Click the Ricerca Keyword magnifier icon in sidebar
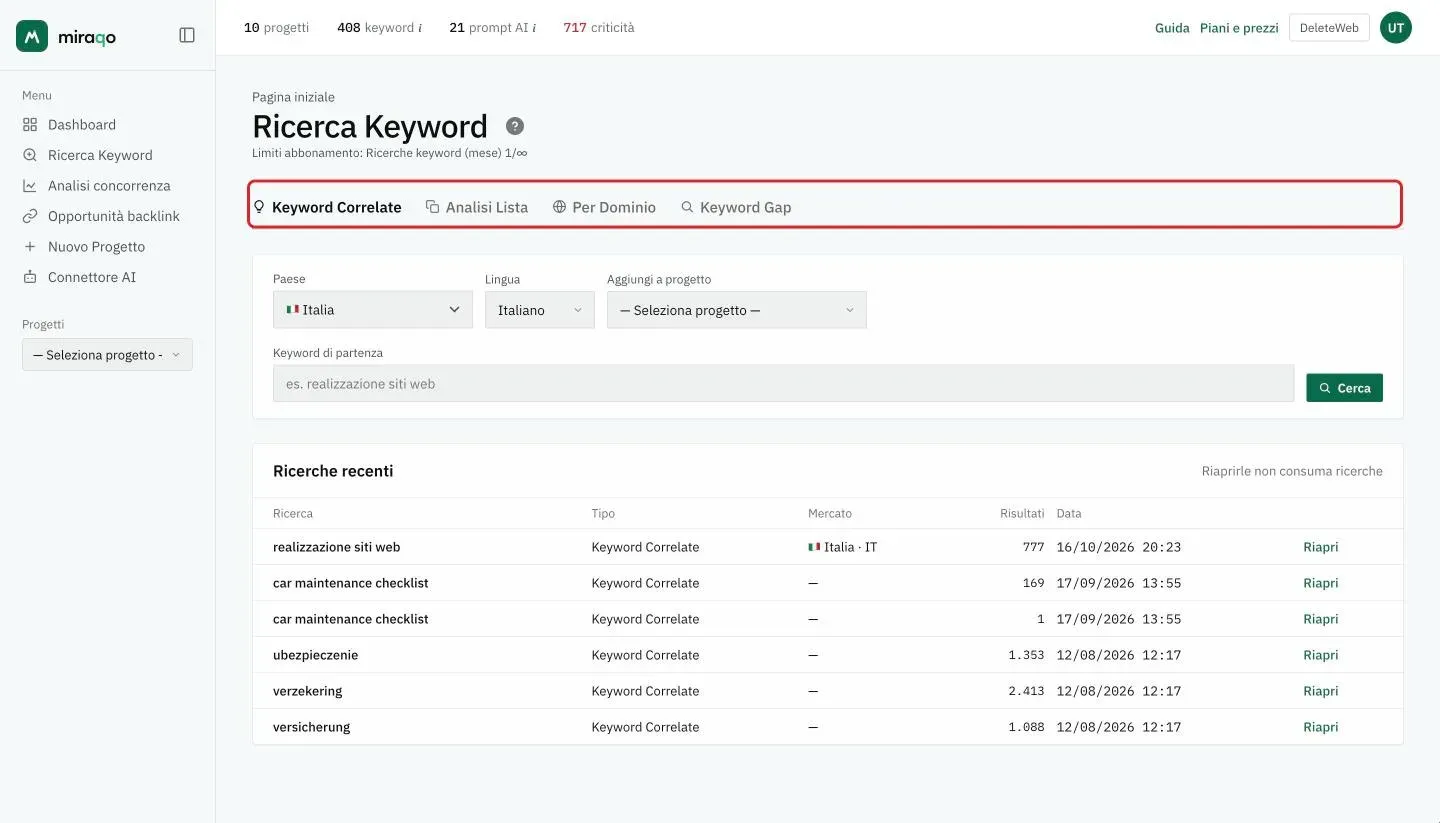 pyautogui.click(x=30, y=155)
